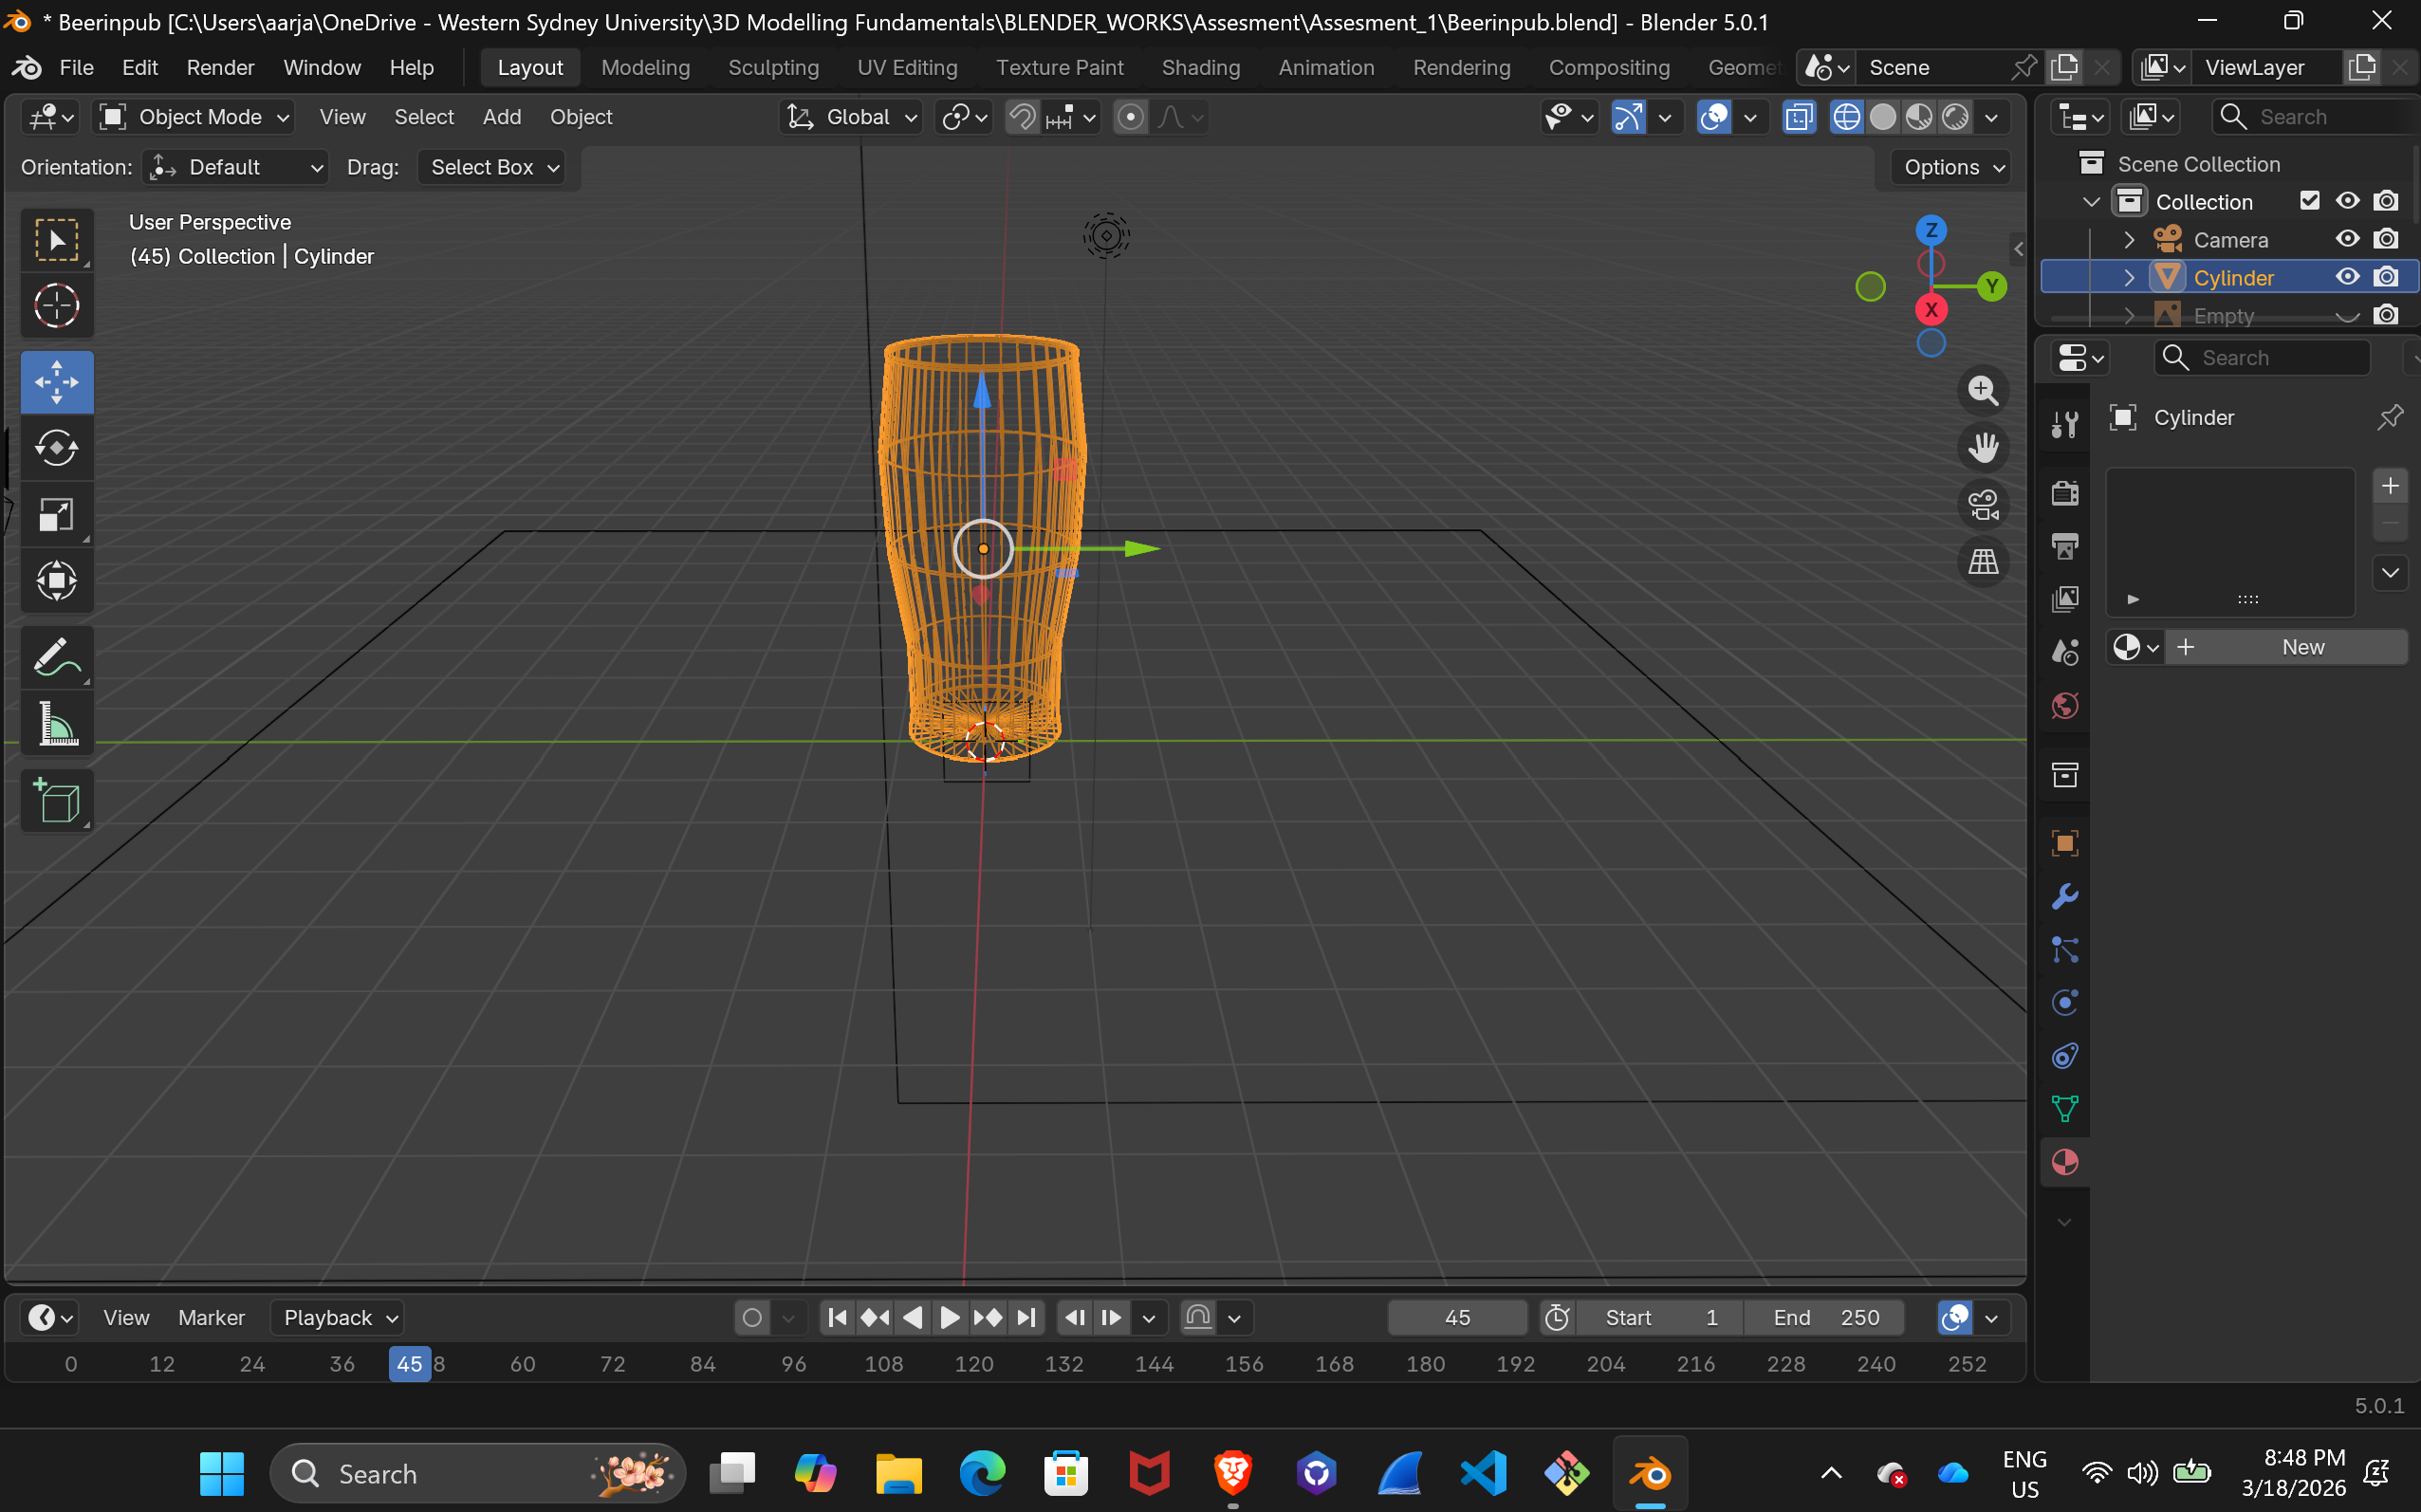
Task: Uncheck the Collection exclude checkbox
Action: 2309,201
